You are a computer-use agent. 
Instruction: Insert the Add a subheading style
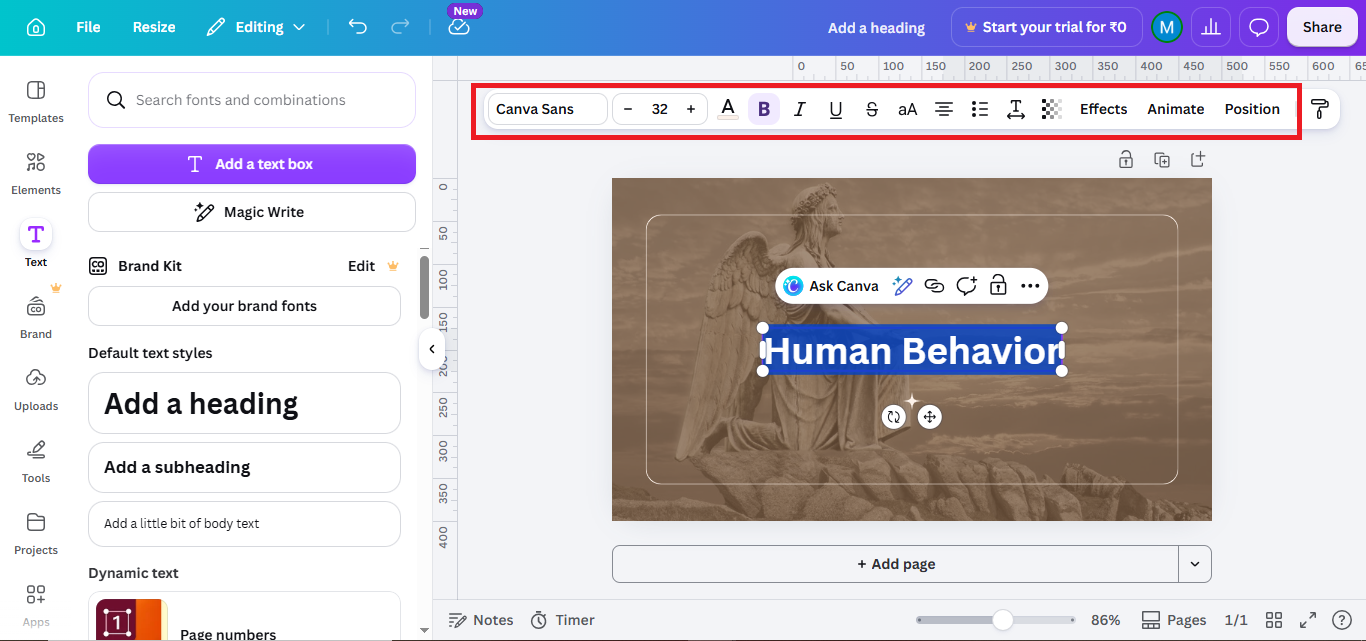(x=244, y=467)
